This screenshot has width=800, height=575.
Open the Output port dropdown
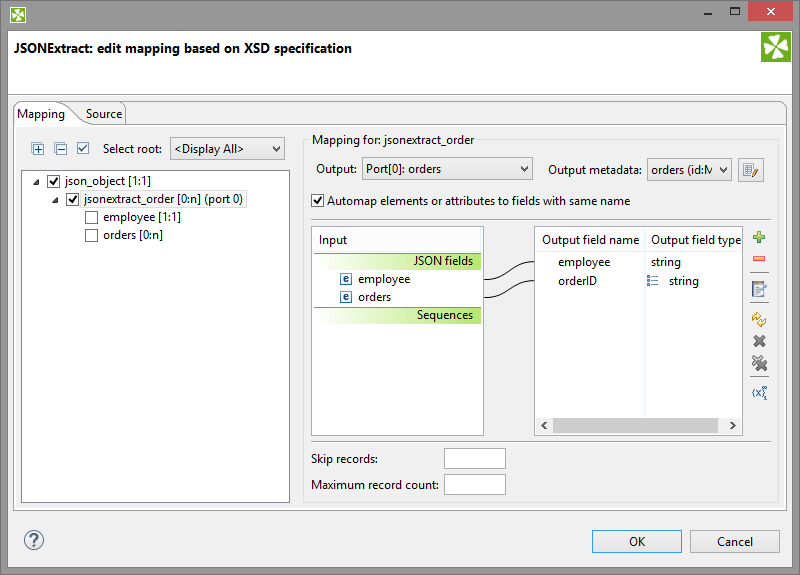(x=446, y=169)
